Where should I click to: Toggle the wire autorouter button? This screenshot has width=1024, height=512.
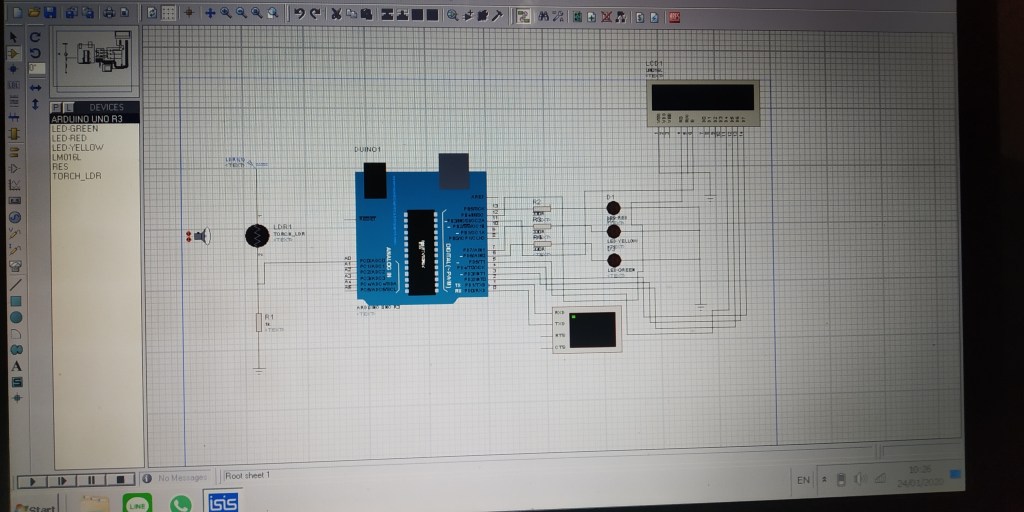coord(523,15)
